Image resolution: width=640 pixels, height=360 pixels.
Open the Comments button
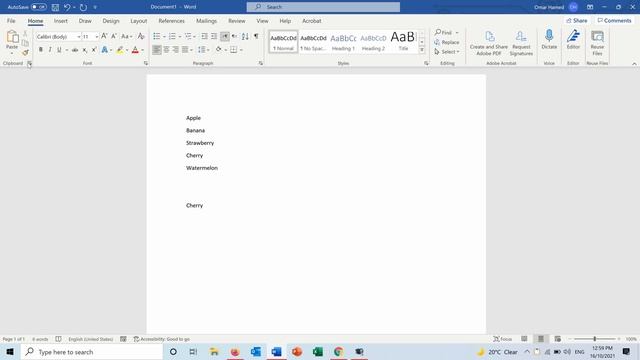(x=614, y=20)
